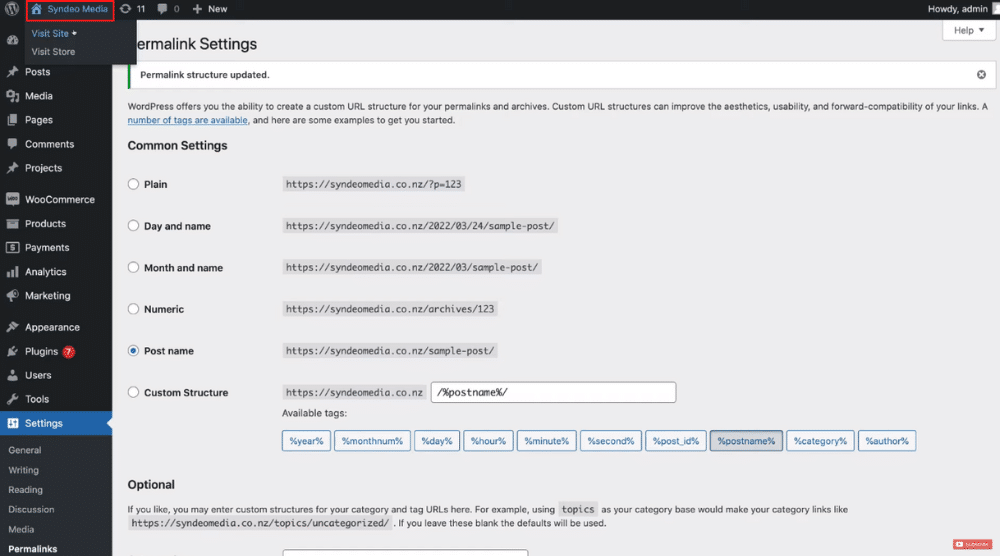Viewport: 1000px width, 556px height.
Task: Insert the %year% tag
Action: pyautogui.click(x=306, y=441)
